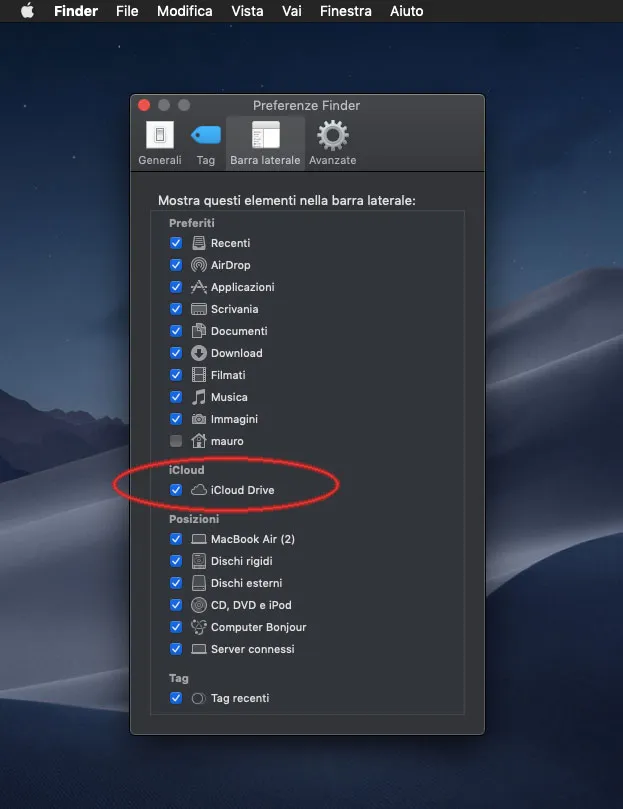Click the Preferiti section heading

tap(191, 223)
